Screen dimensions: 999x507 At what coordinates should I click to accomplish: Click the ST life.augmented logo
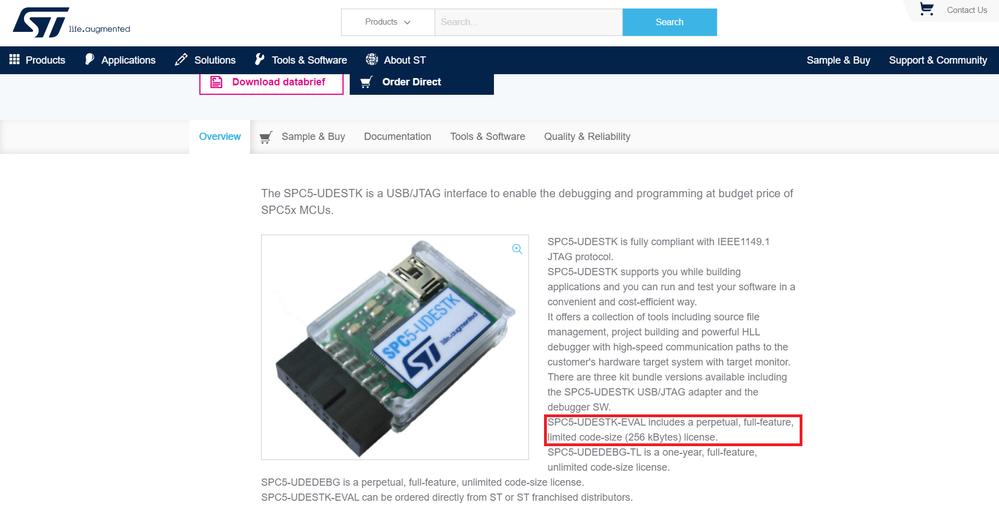71,23
